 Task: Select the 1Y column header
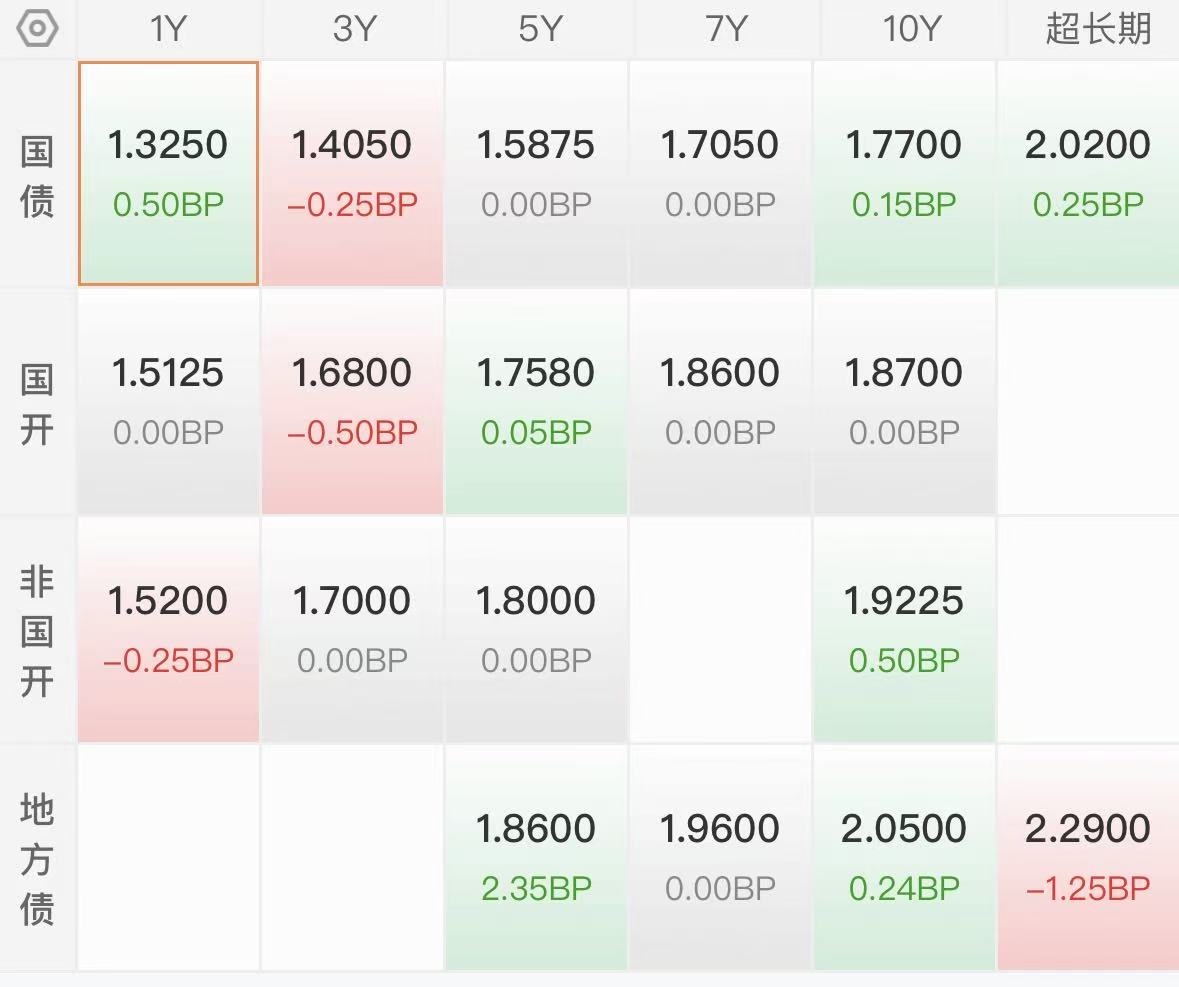coord(168,29)
